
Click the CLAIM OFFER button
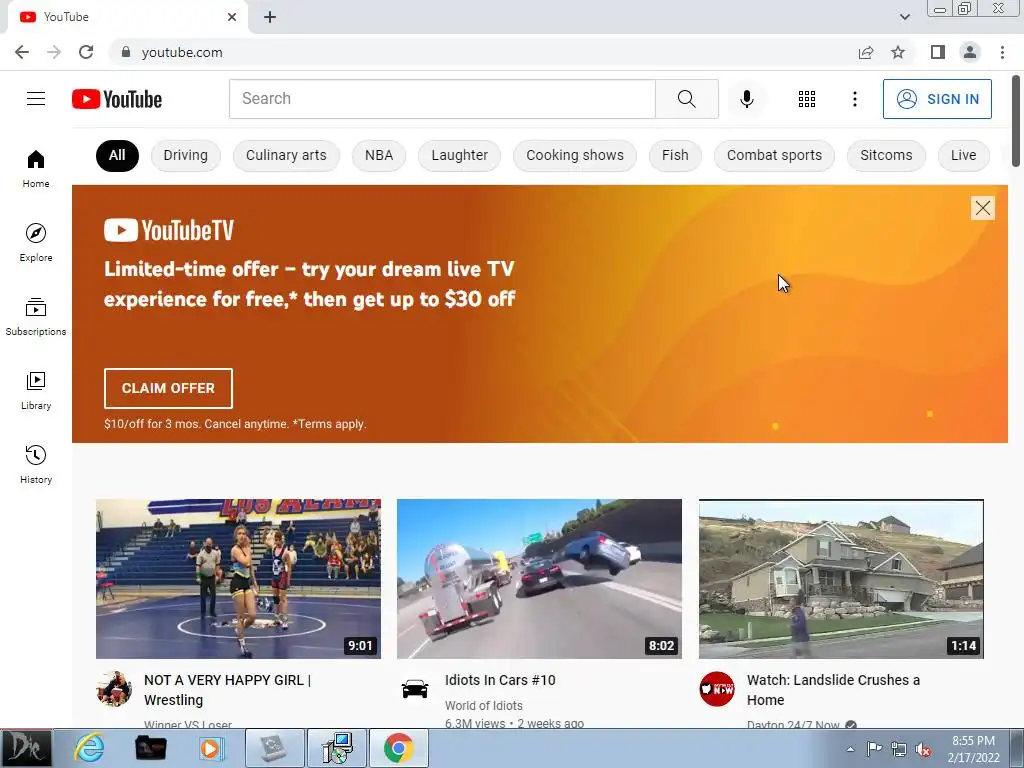[168, 388]
